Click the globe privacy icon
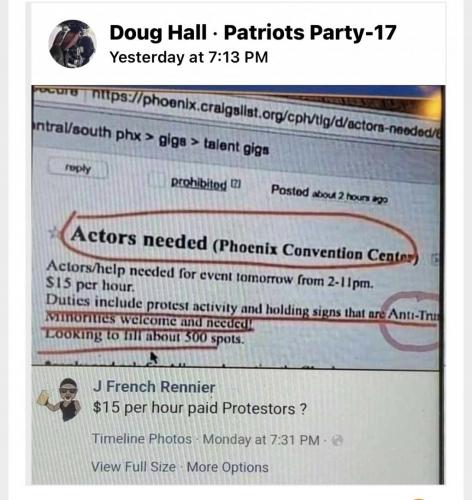 pyautogui.click(x=337, y=441)
